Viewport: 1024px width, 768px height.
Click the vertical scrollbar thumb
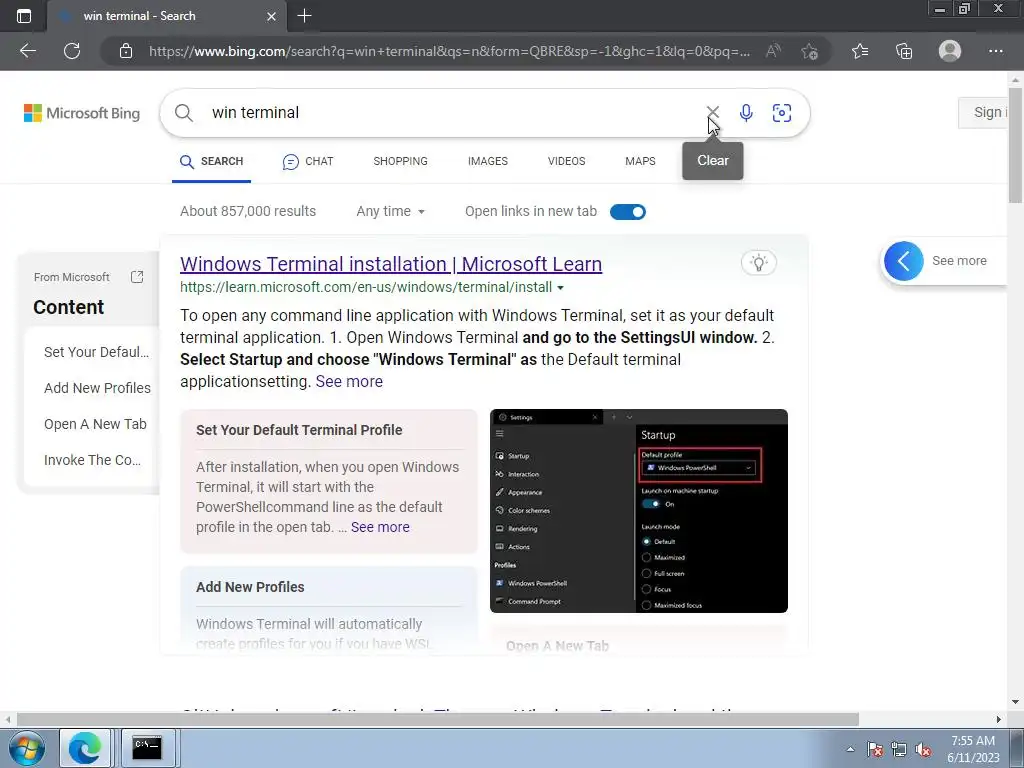point(1015,147)
